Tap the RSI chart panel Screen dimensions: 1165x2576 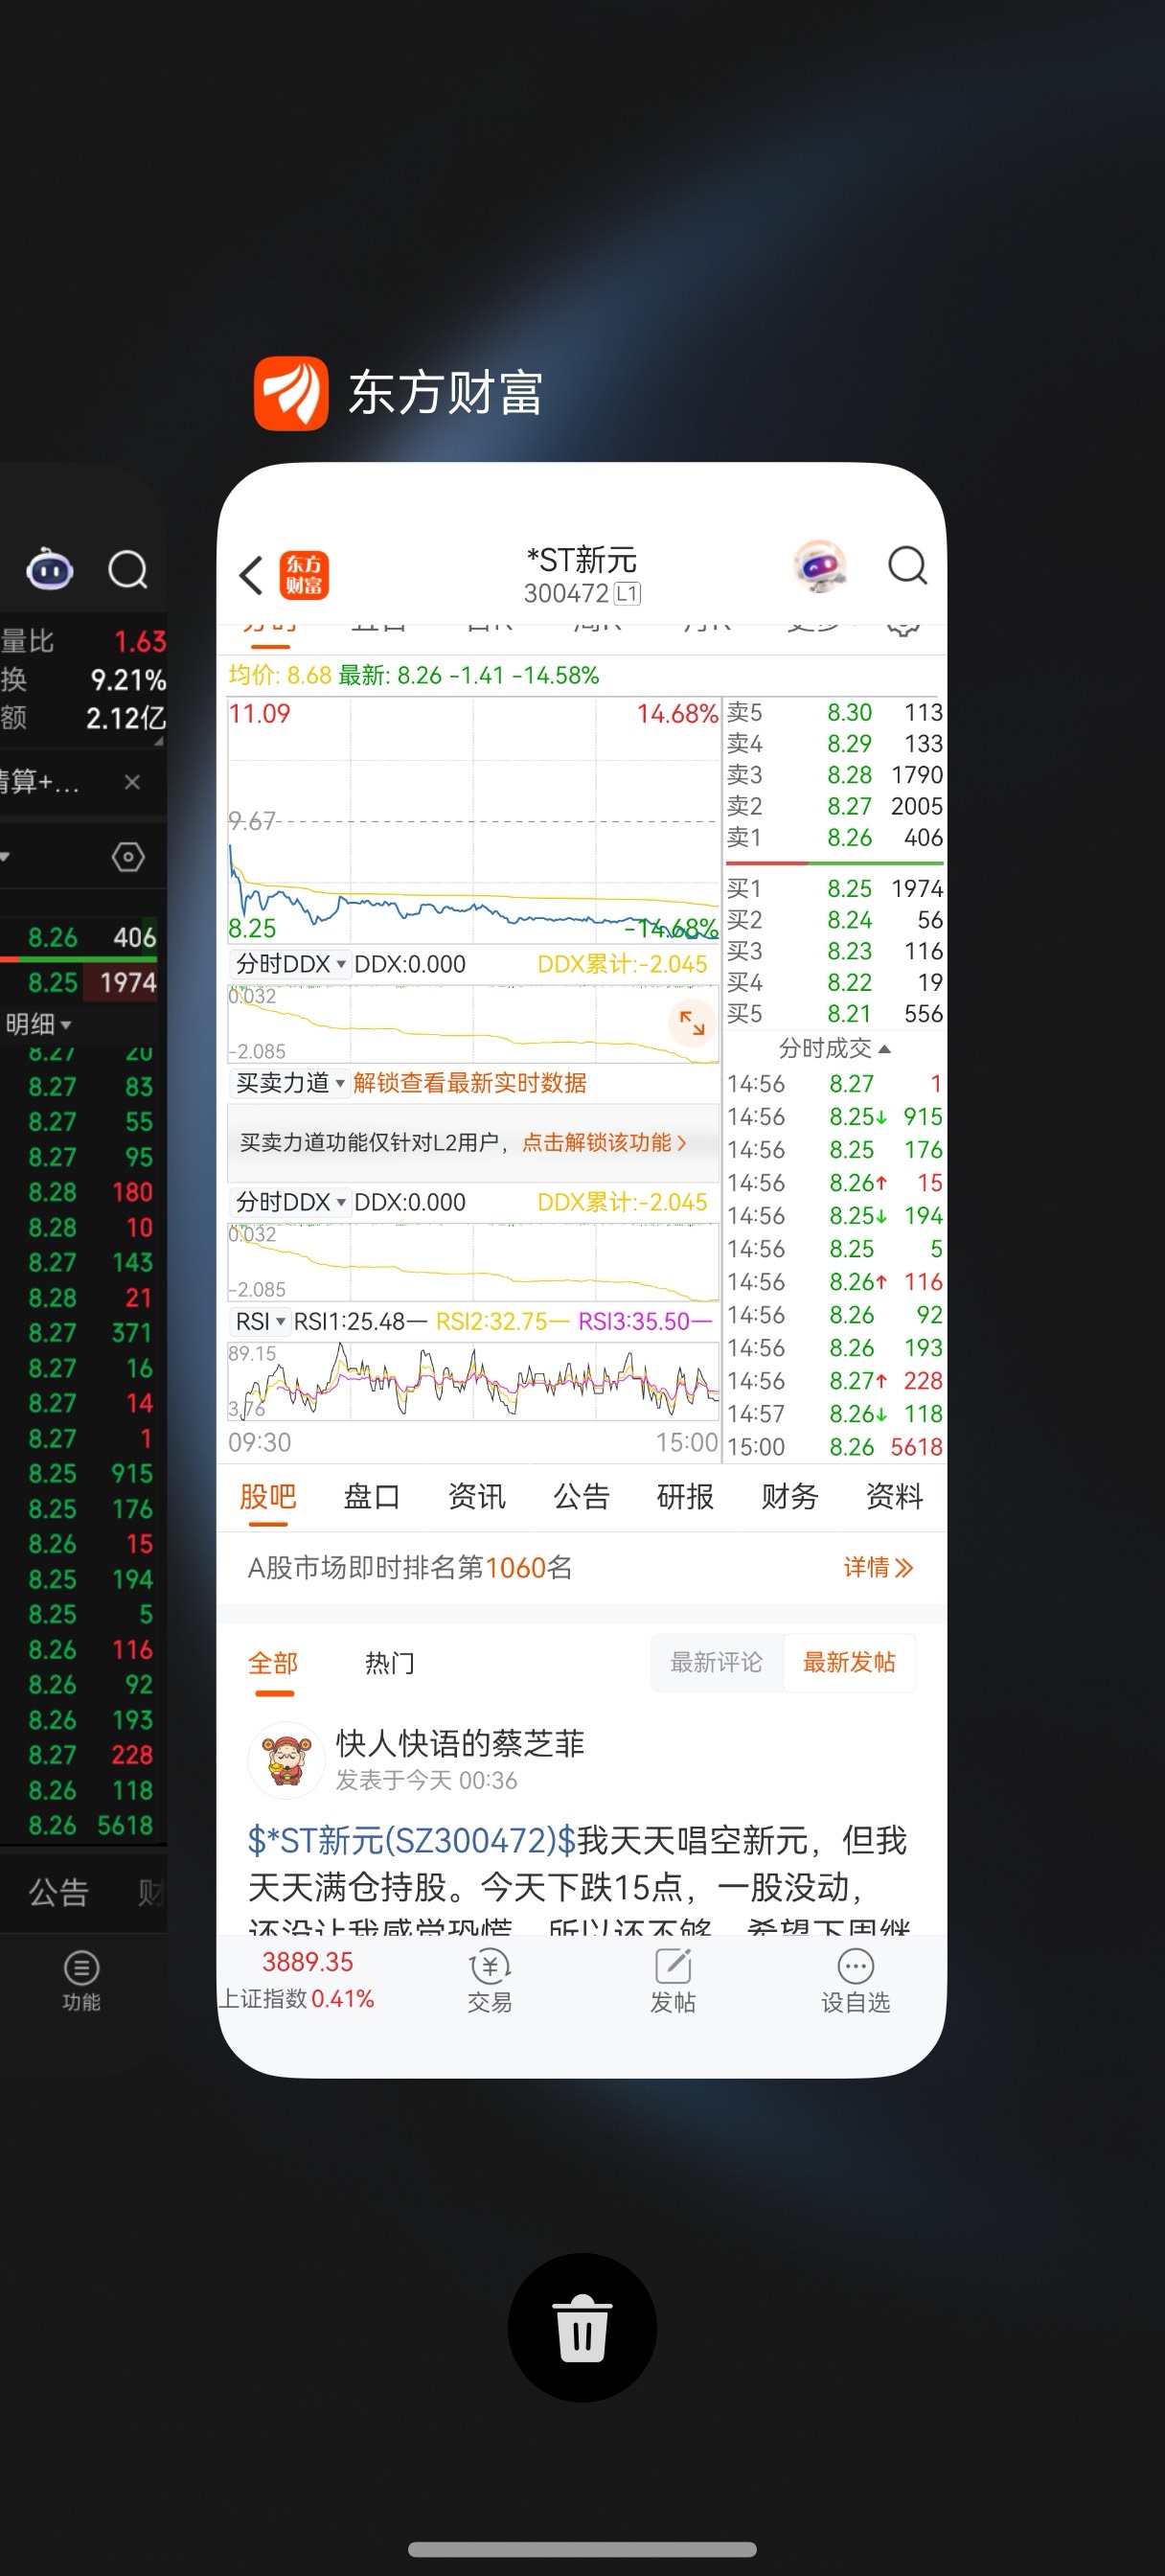(473, 1381)
